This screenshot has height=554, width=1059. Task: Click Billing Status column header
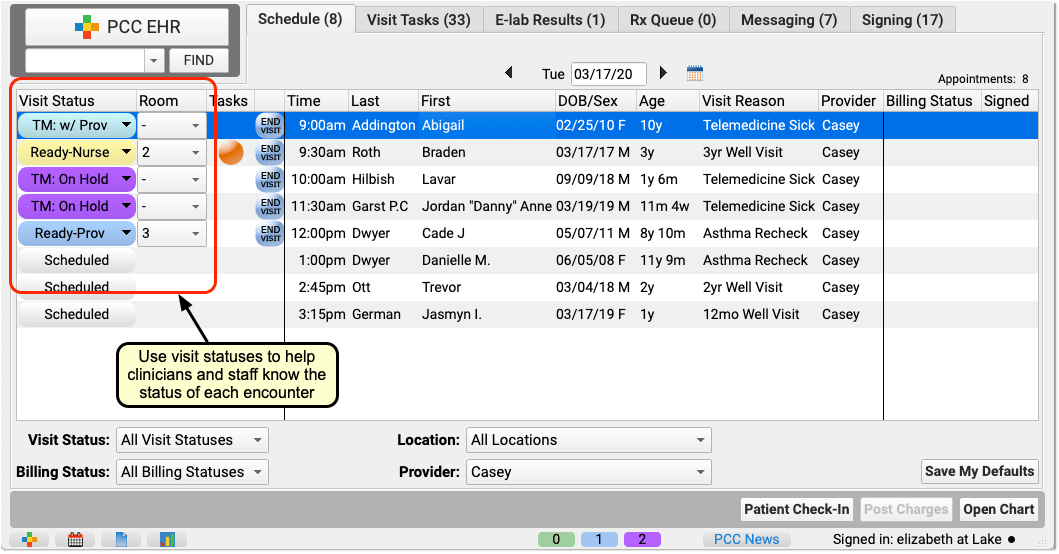click(x=932, y=101)
